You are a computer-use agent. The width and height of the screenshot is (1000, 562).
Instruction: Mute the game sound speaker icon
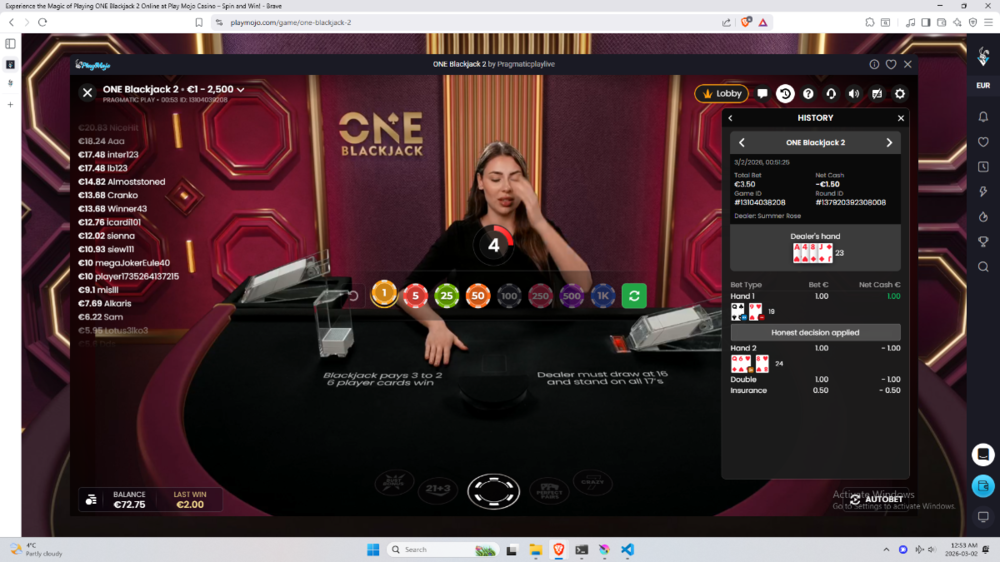click(x=854, y=94)
